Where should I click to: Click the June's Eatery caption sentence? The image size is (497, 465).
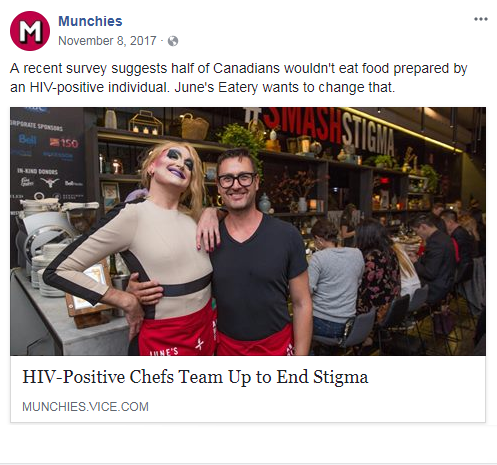[285, 87]
